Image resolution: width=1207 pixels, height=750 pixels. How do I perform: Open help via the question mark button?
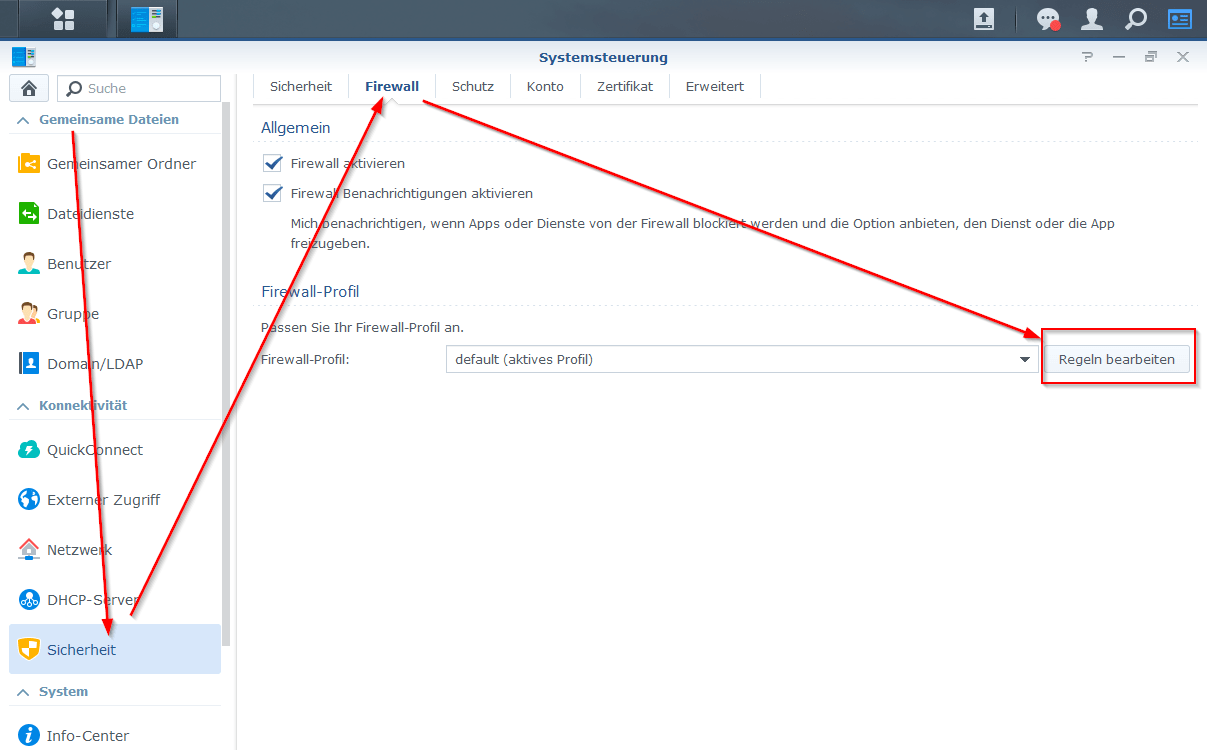(x=1087, y=57)
